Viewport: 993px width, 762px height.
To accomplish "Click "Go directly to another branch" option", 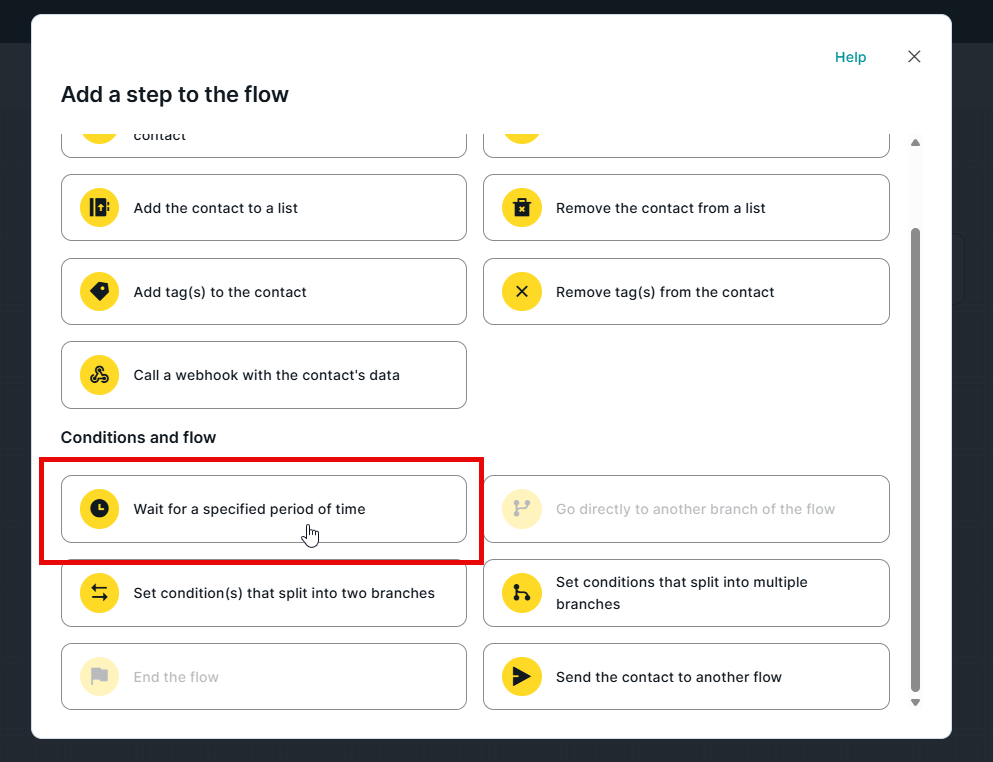I will point(686,509).
